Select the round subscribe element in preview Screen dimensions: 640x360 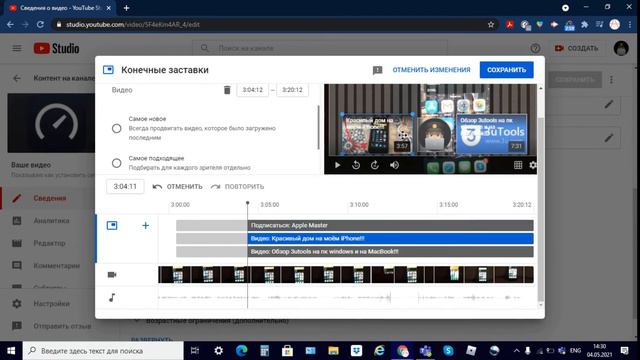click(x=435, y=135)
